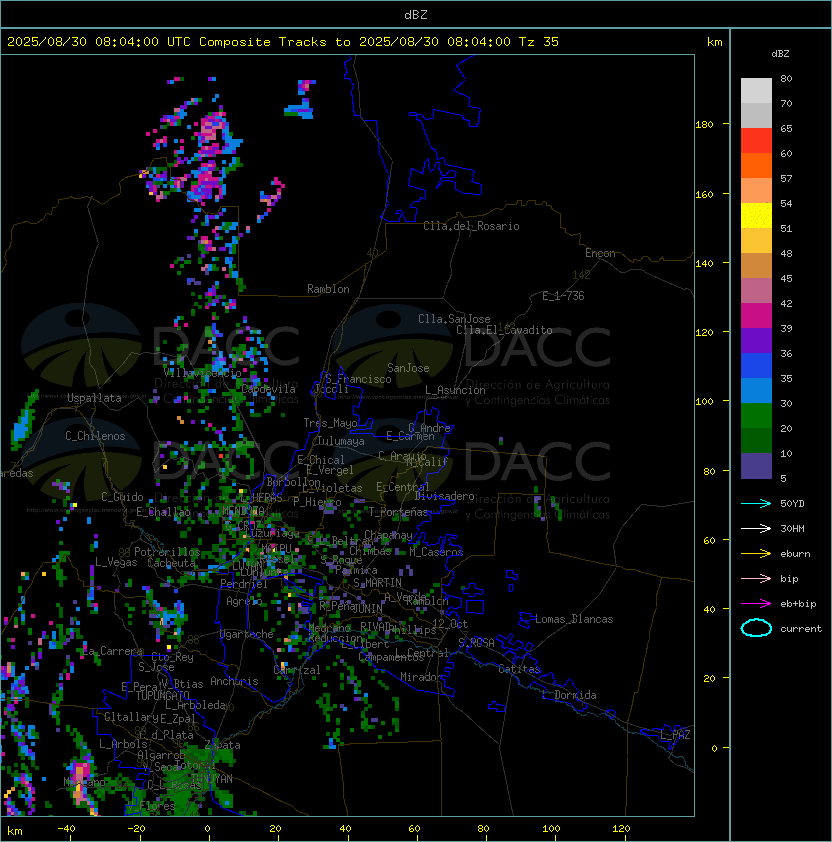Click the L_Asuncion map label
The image size is (832, 842).
455,390
